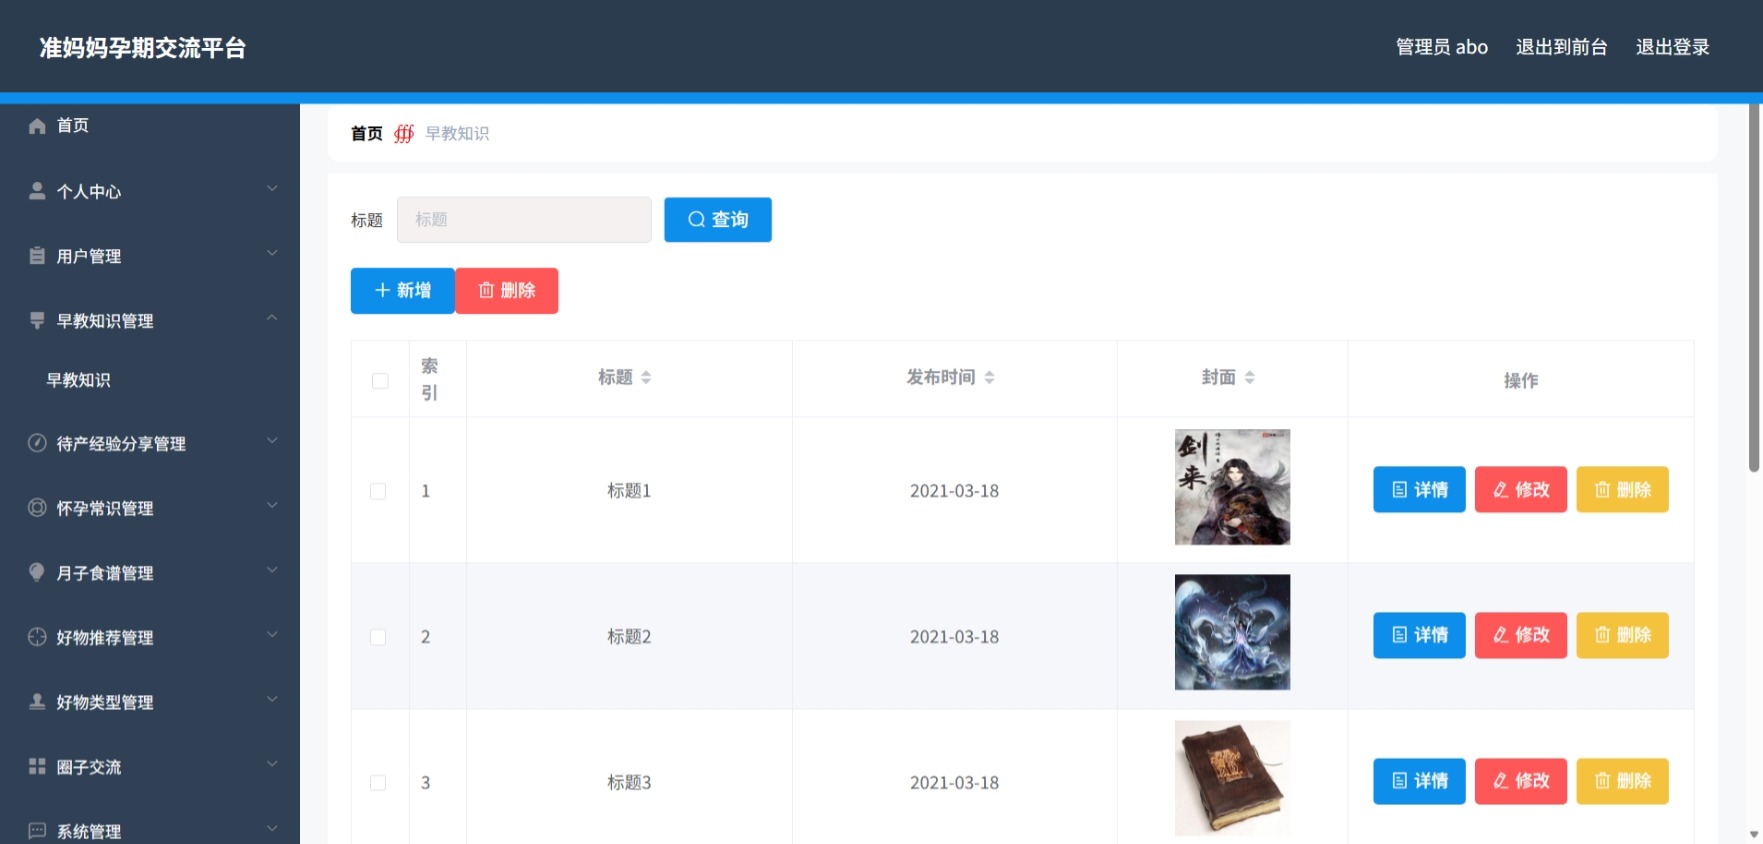This screenshot has width=1763, height=844.
Task: Expand 月子食谱管理 chevron
Action: 272,570
